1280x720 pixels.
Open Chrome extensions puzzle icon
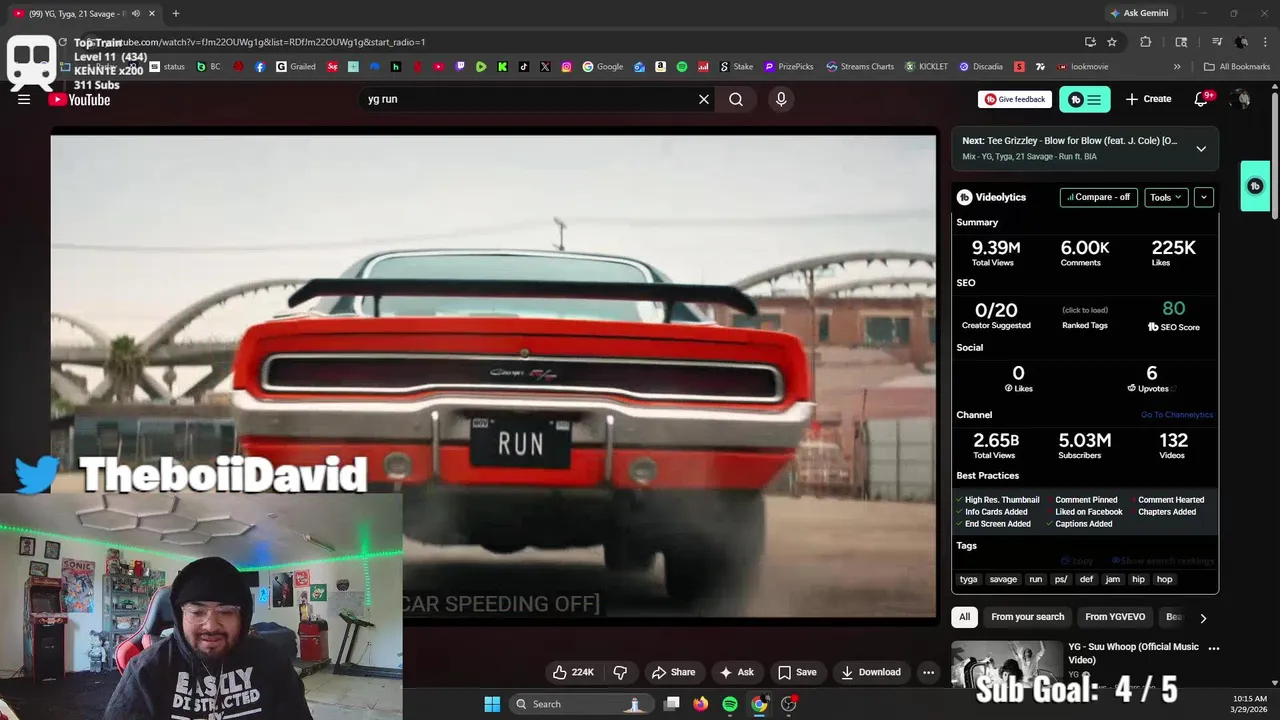click(1146, 42)
